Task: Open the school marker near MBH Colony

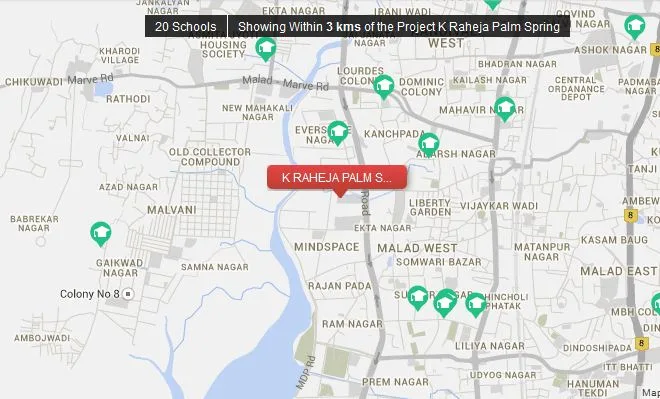Action: [656, 304]
